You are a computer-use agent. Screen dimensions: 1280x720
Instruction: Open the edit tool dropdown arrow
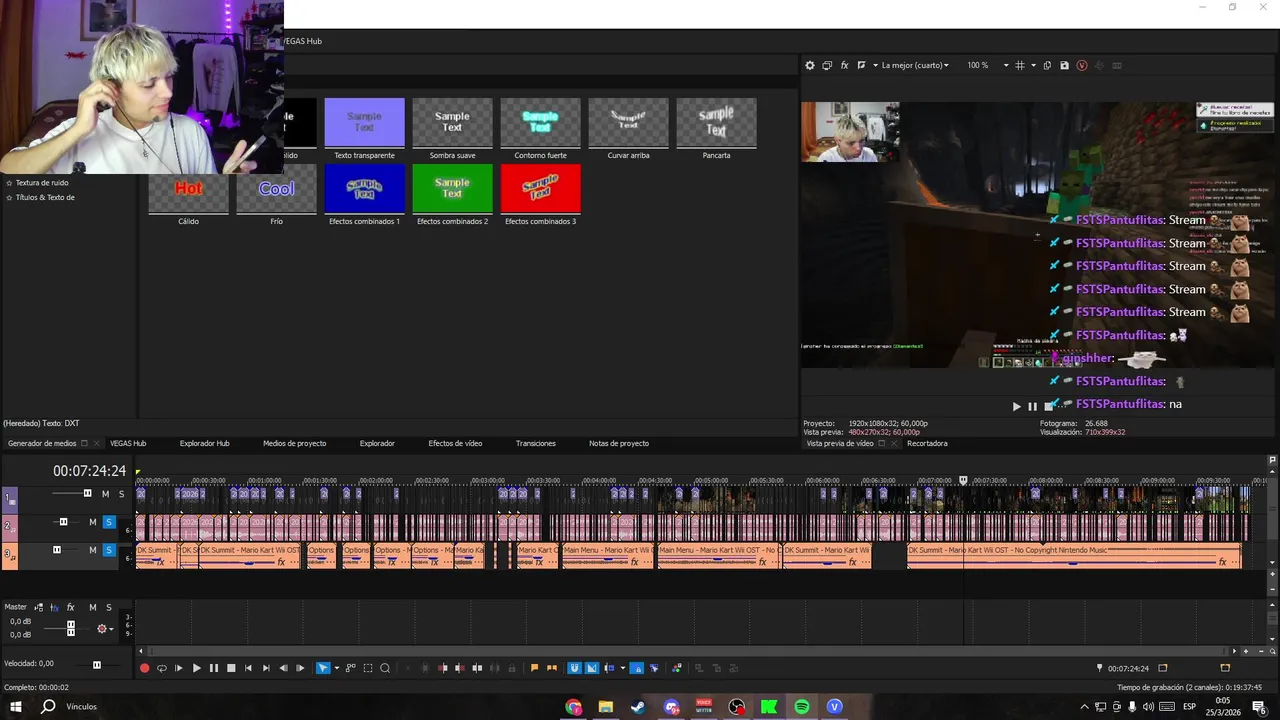337,668
